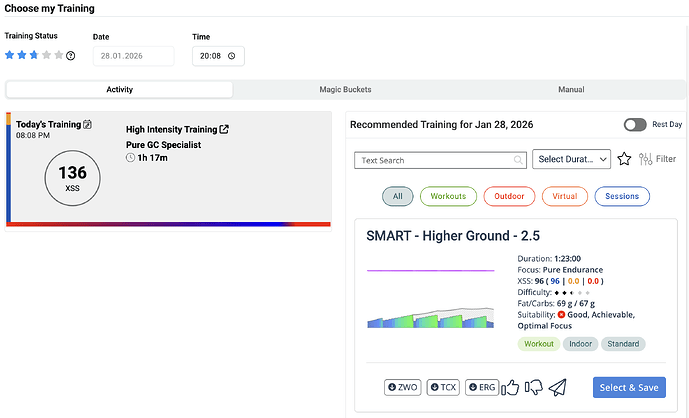Give the workout a thumbs up
This screenshot has width=689, height=418.
pyautogui.click(x=511, y=388)
